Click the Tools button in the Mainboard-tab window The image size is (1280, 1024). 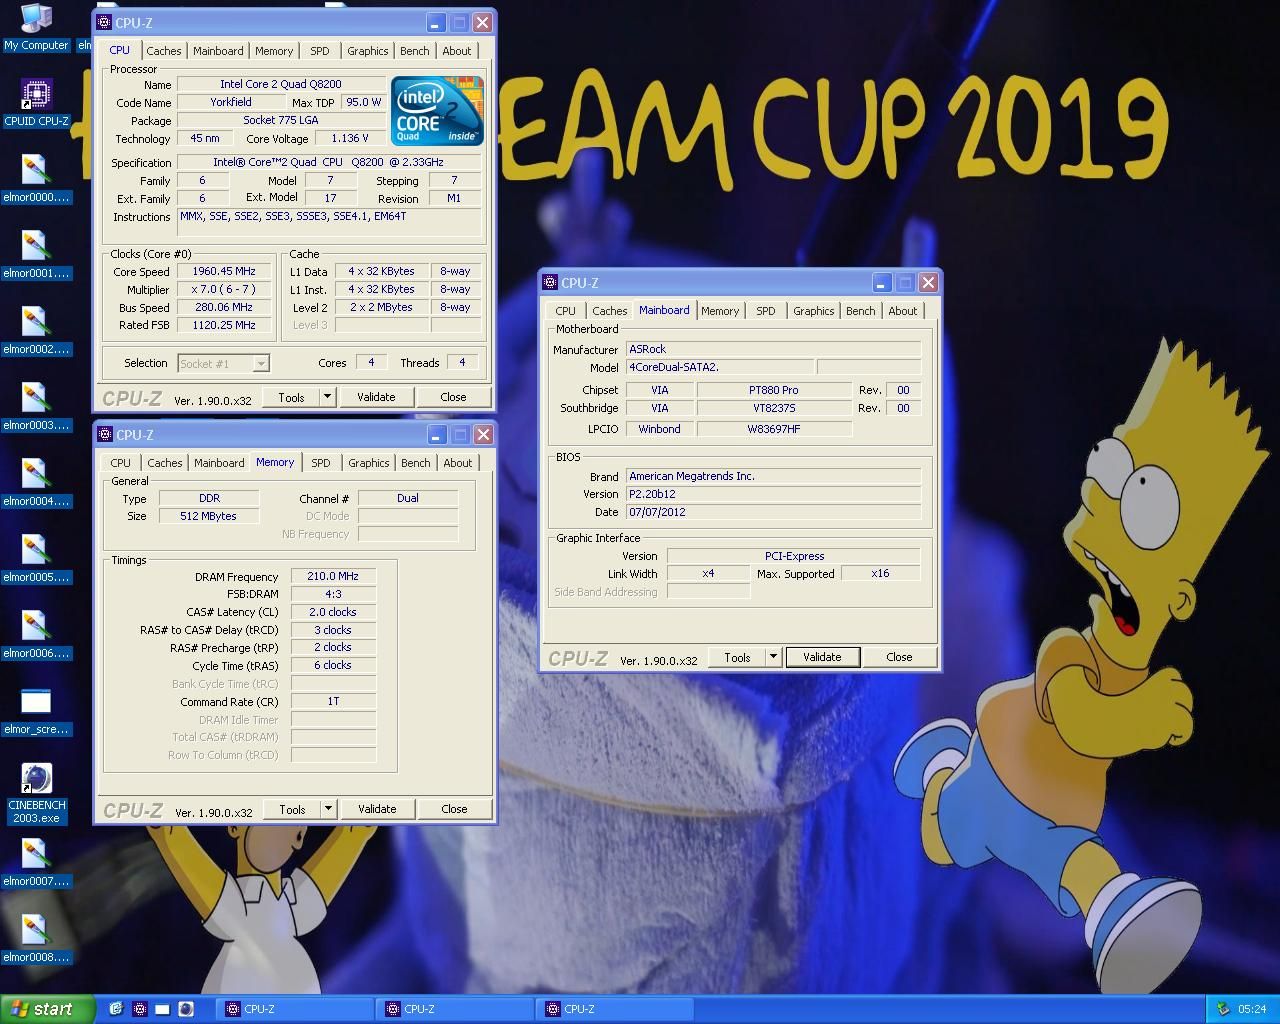tap(737, 657)
